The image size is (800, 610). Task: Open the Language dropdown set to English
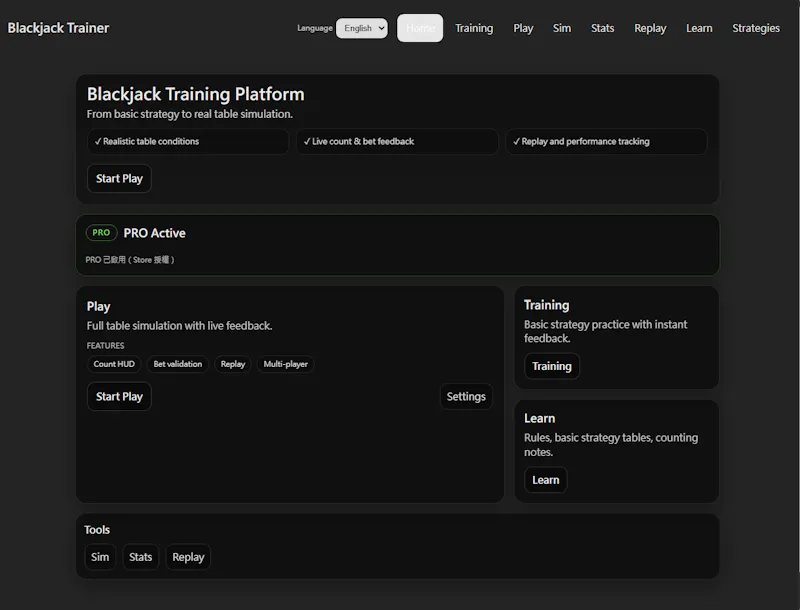click(x=362, y=28)
